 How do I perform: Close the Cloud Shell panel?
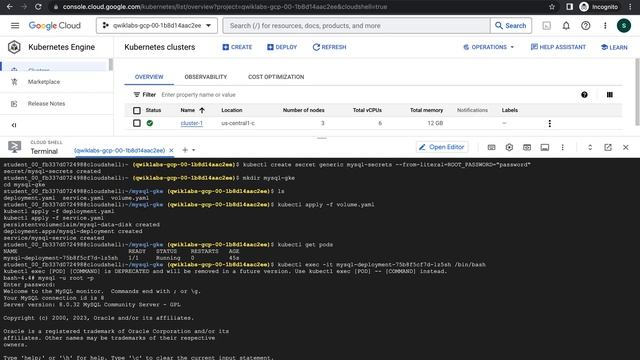[x=626, y=147]
